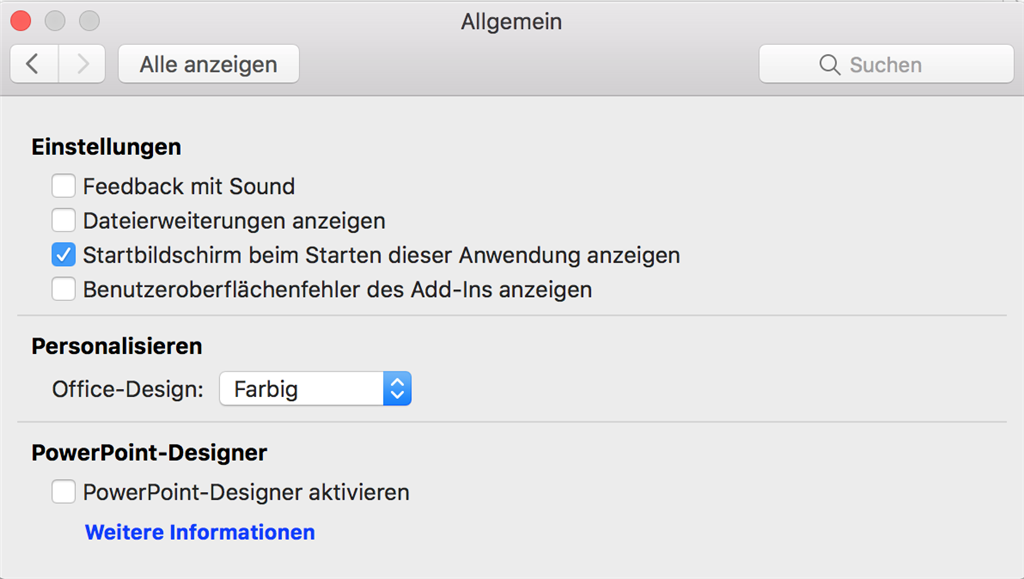1024x579 pixels.
Task: Enable the Feedback mit Sound checkbox
Action: coord(64,186)
